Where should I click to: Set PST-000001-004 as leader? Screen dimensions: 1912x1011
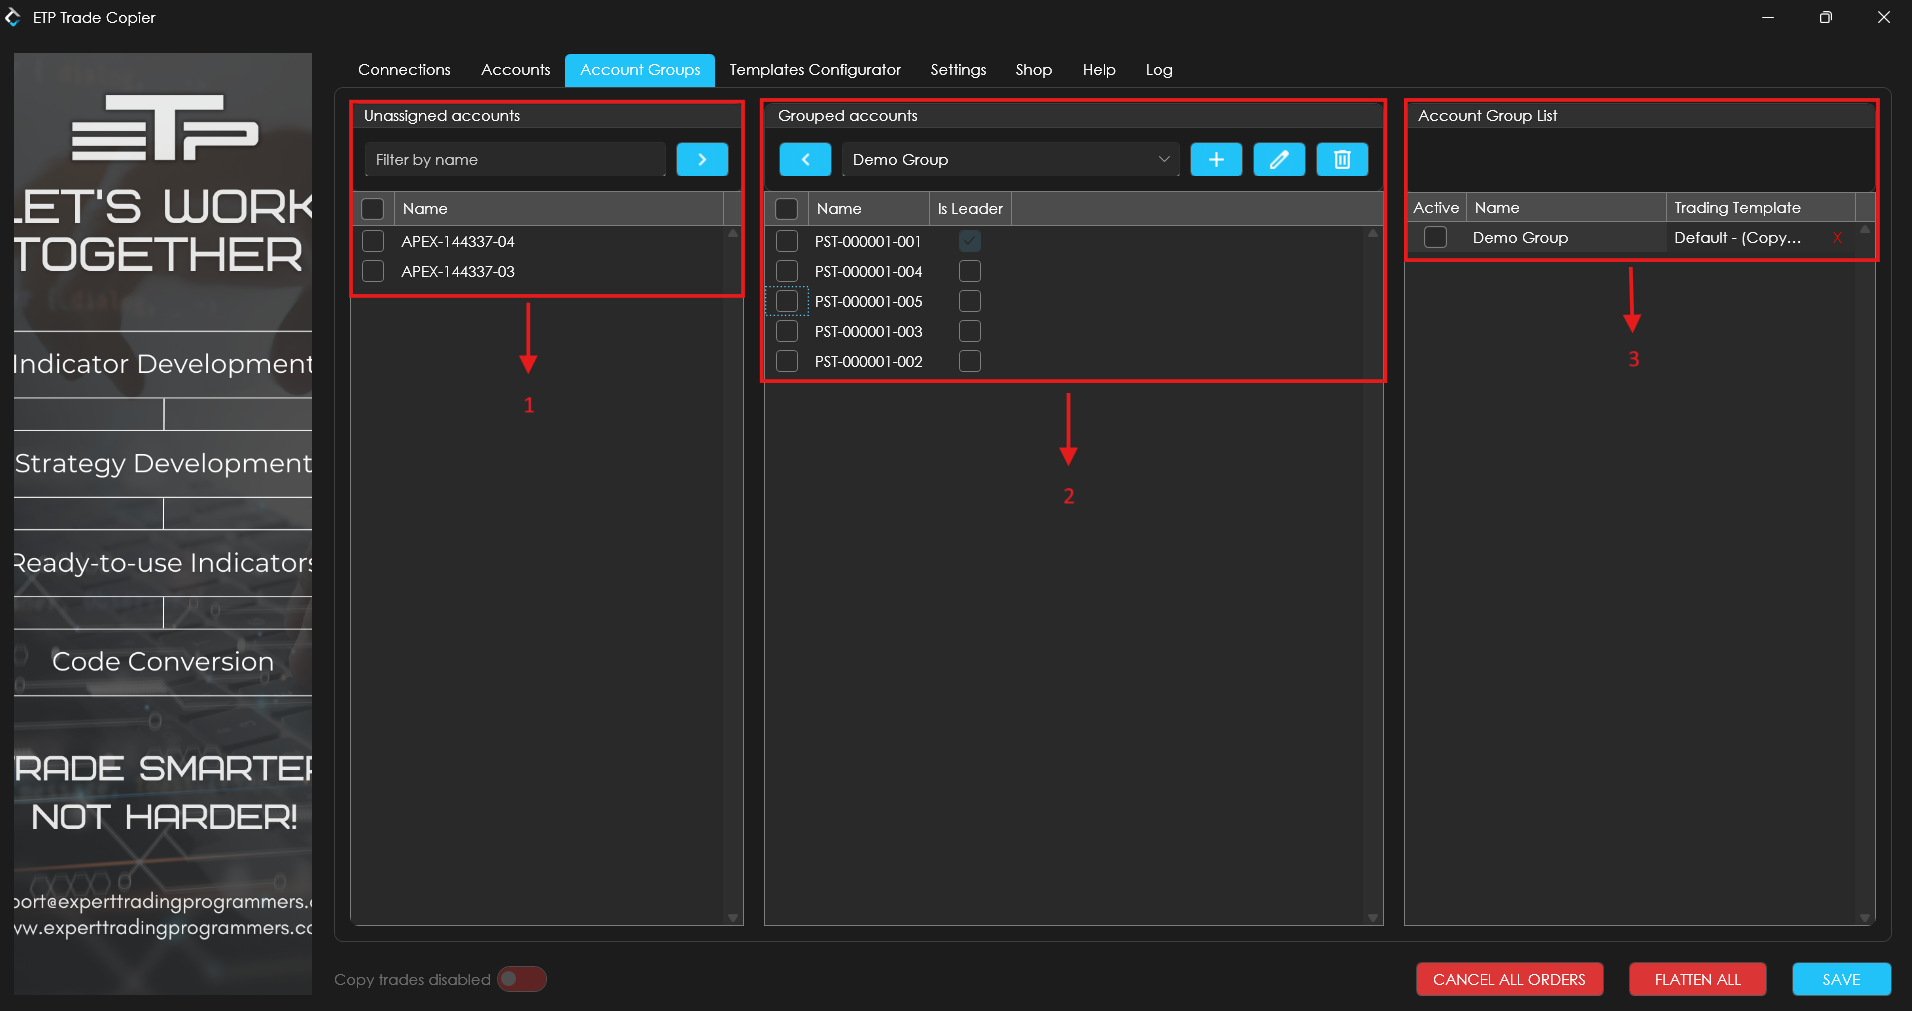pyautogui.click(x=969, y=272)
